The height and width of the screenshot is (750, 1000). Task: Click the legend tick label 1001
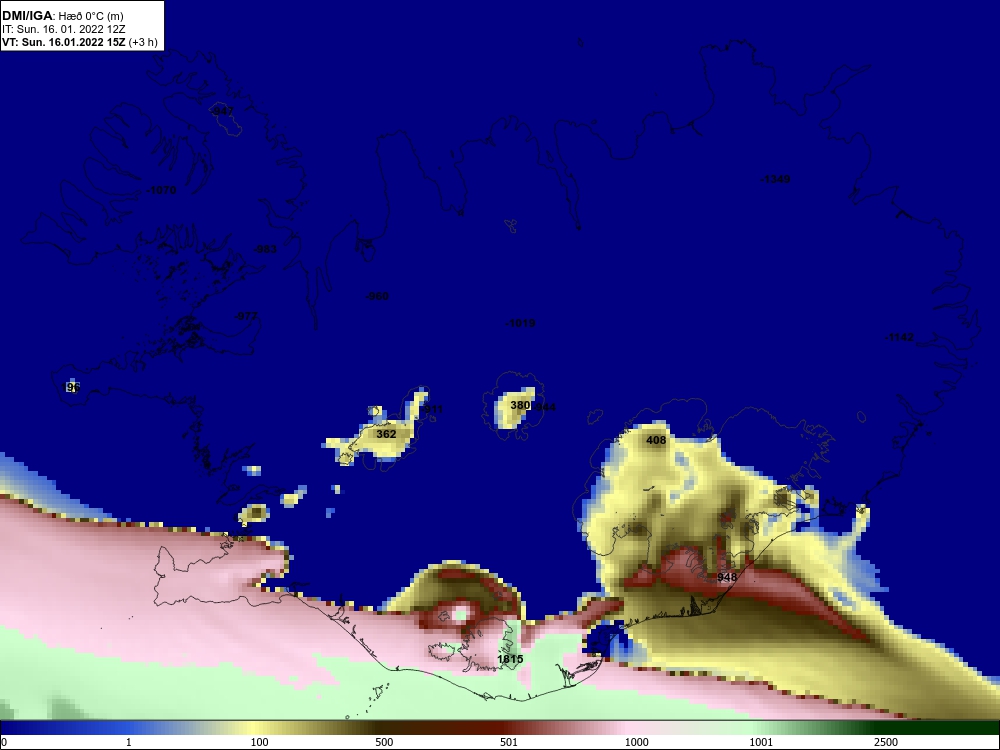761,742
